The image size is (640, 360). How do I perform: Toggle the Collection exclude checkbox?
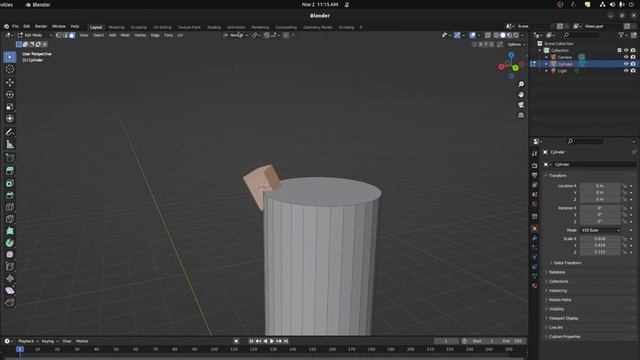(619, 50)
